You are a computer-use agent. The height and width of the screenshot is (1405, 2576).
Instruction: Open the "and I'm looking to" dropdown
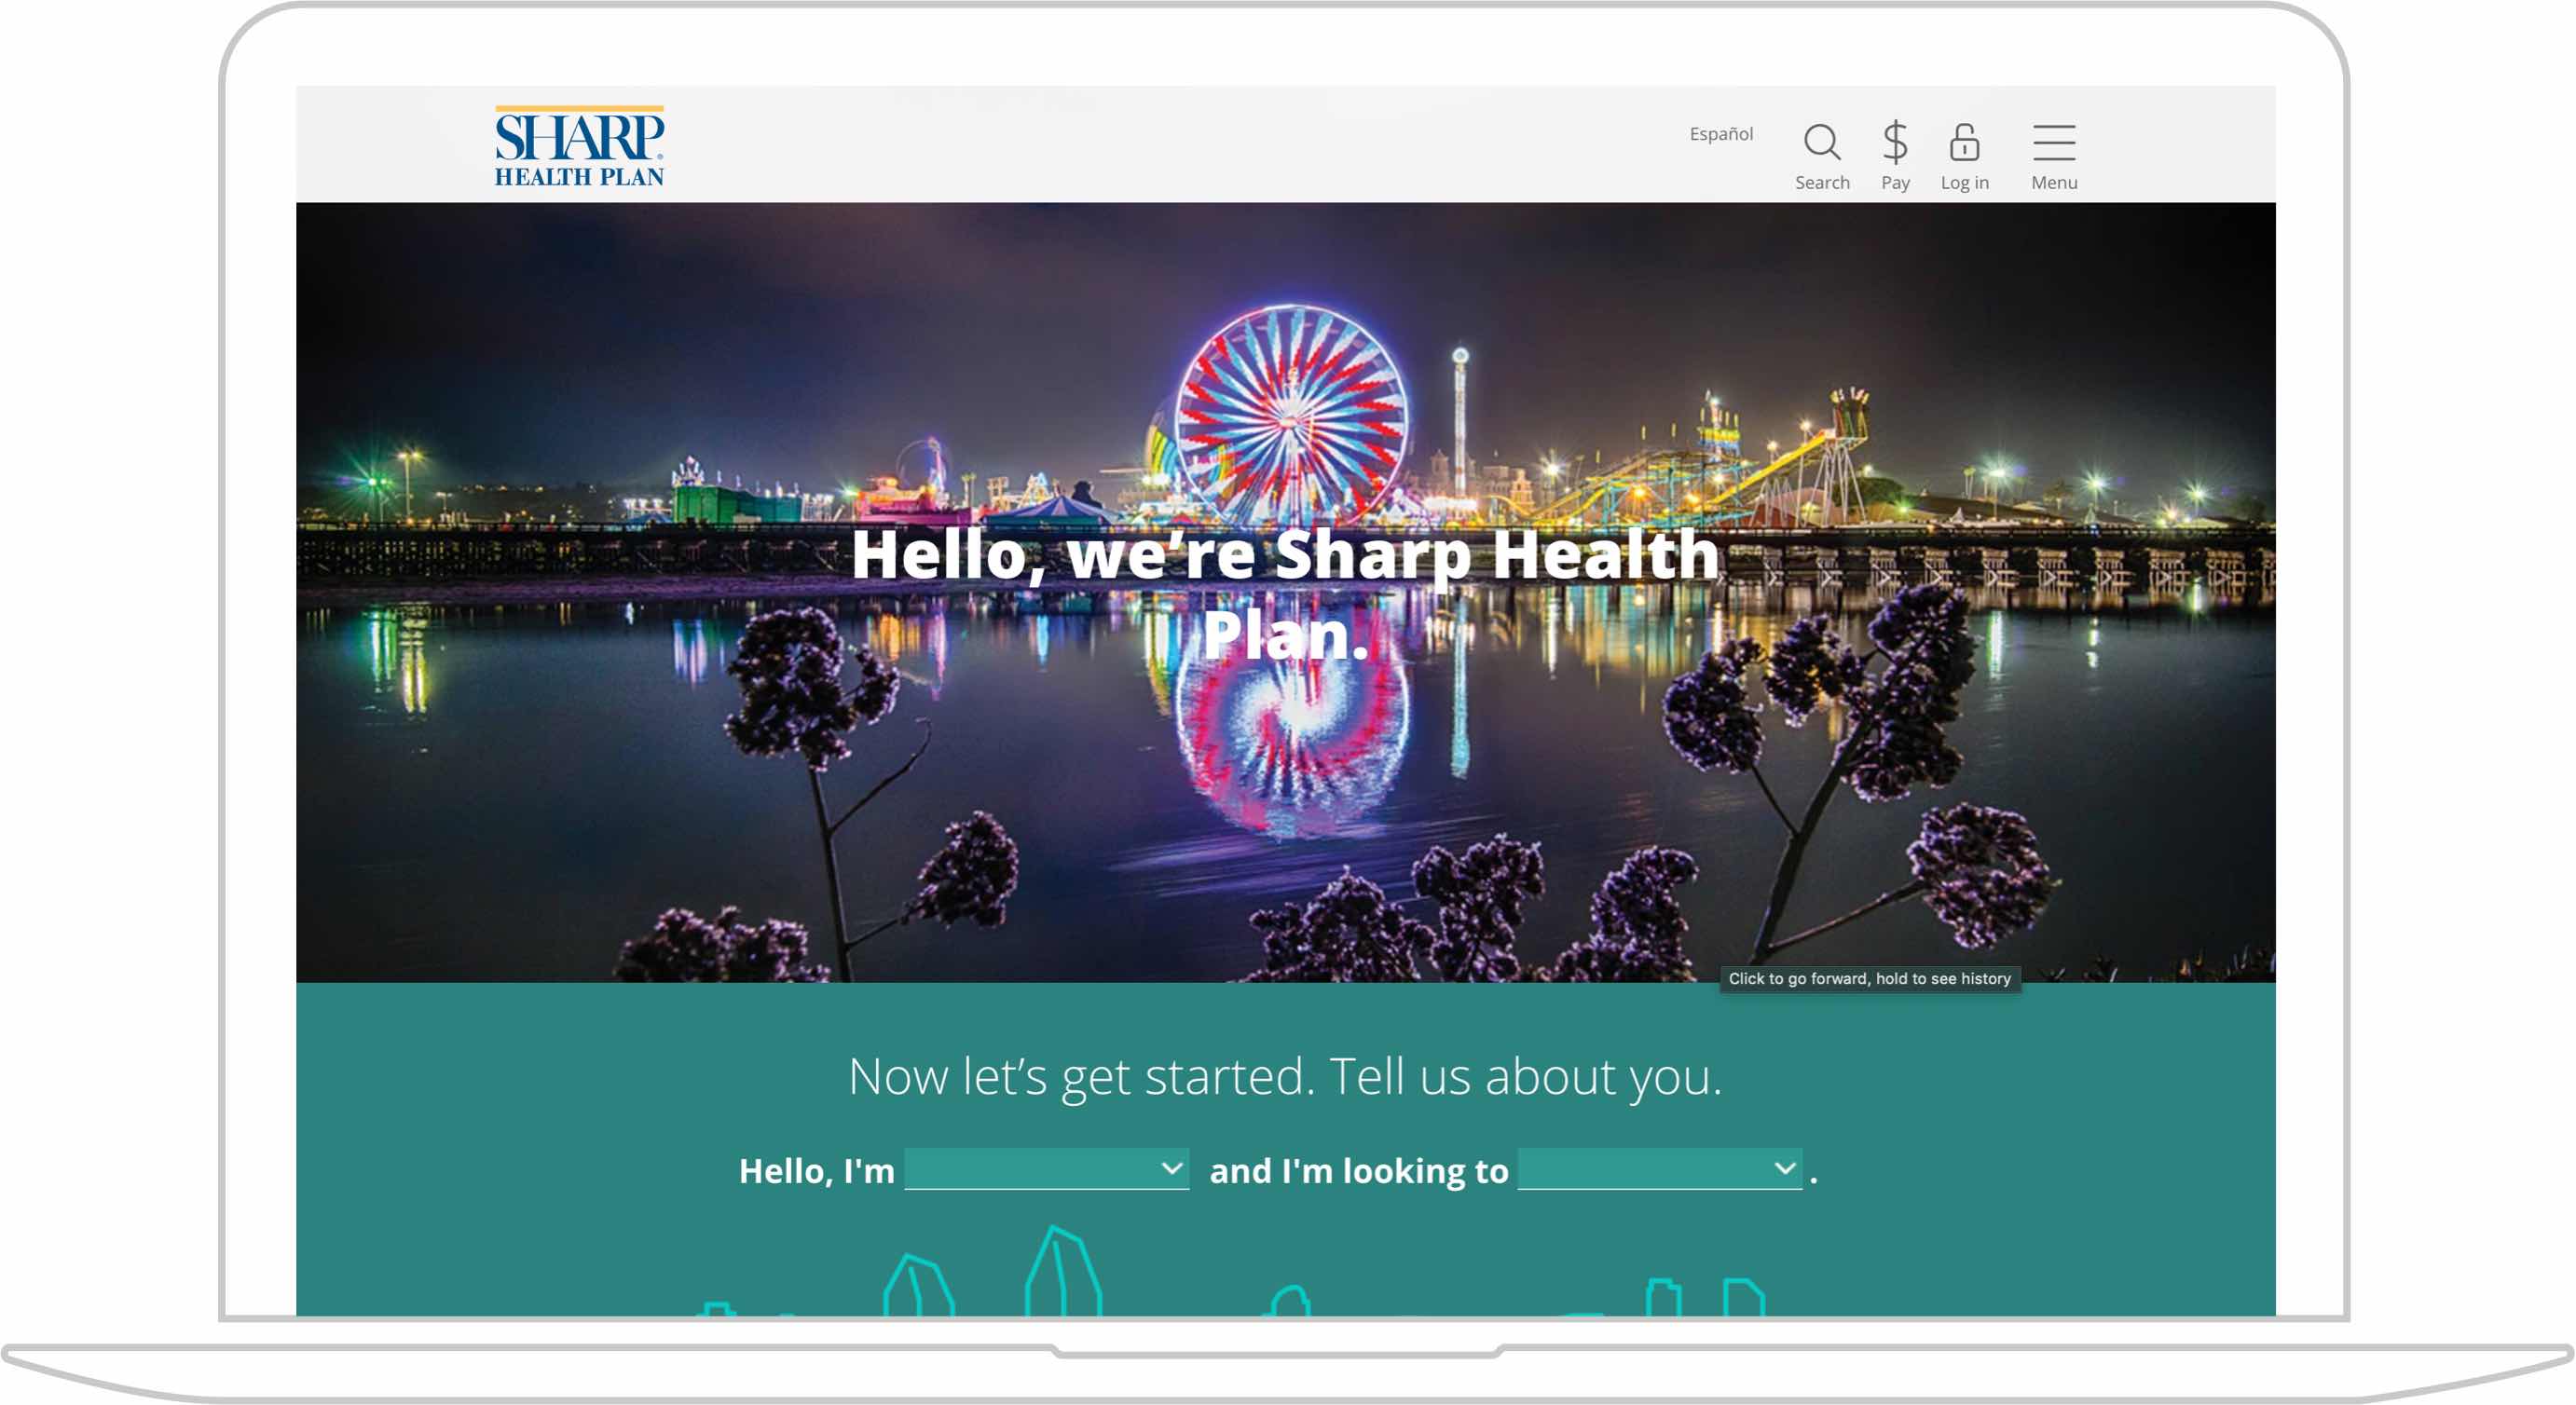pos(1660,1169)
